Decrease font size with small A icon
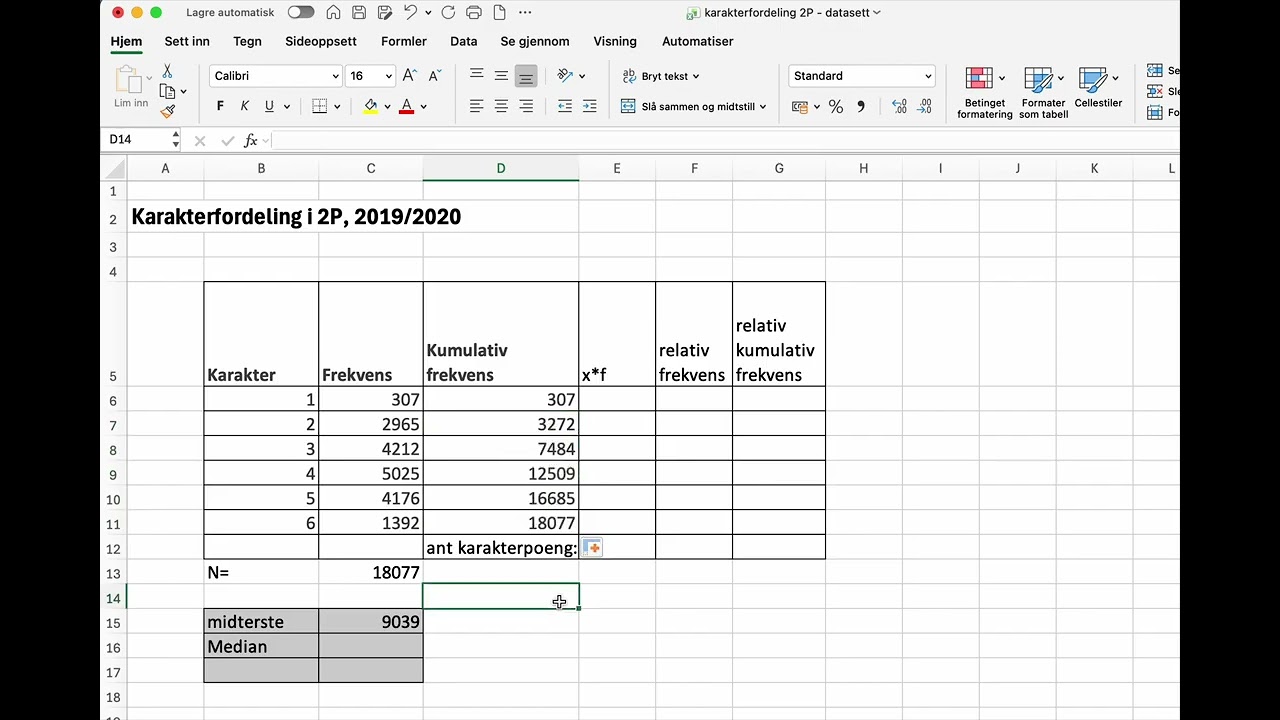This screenshot has width=1280, height=720. click(434, 76)
